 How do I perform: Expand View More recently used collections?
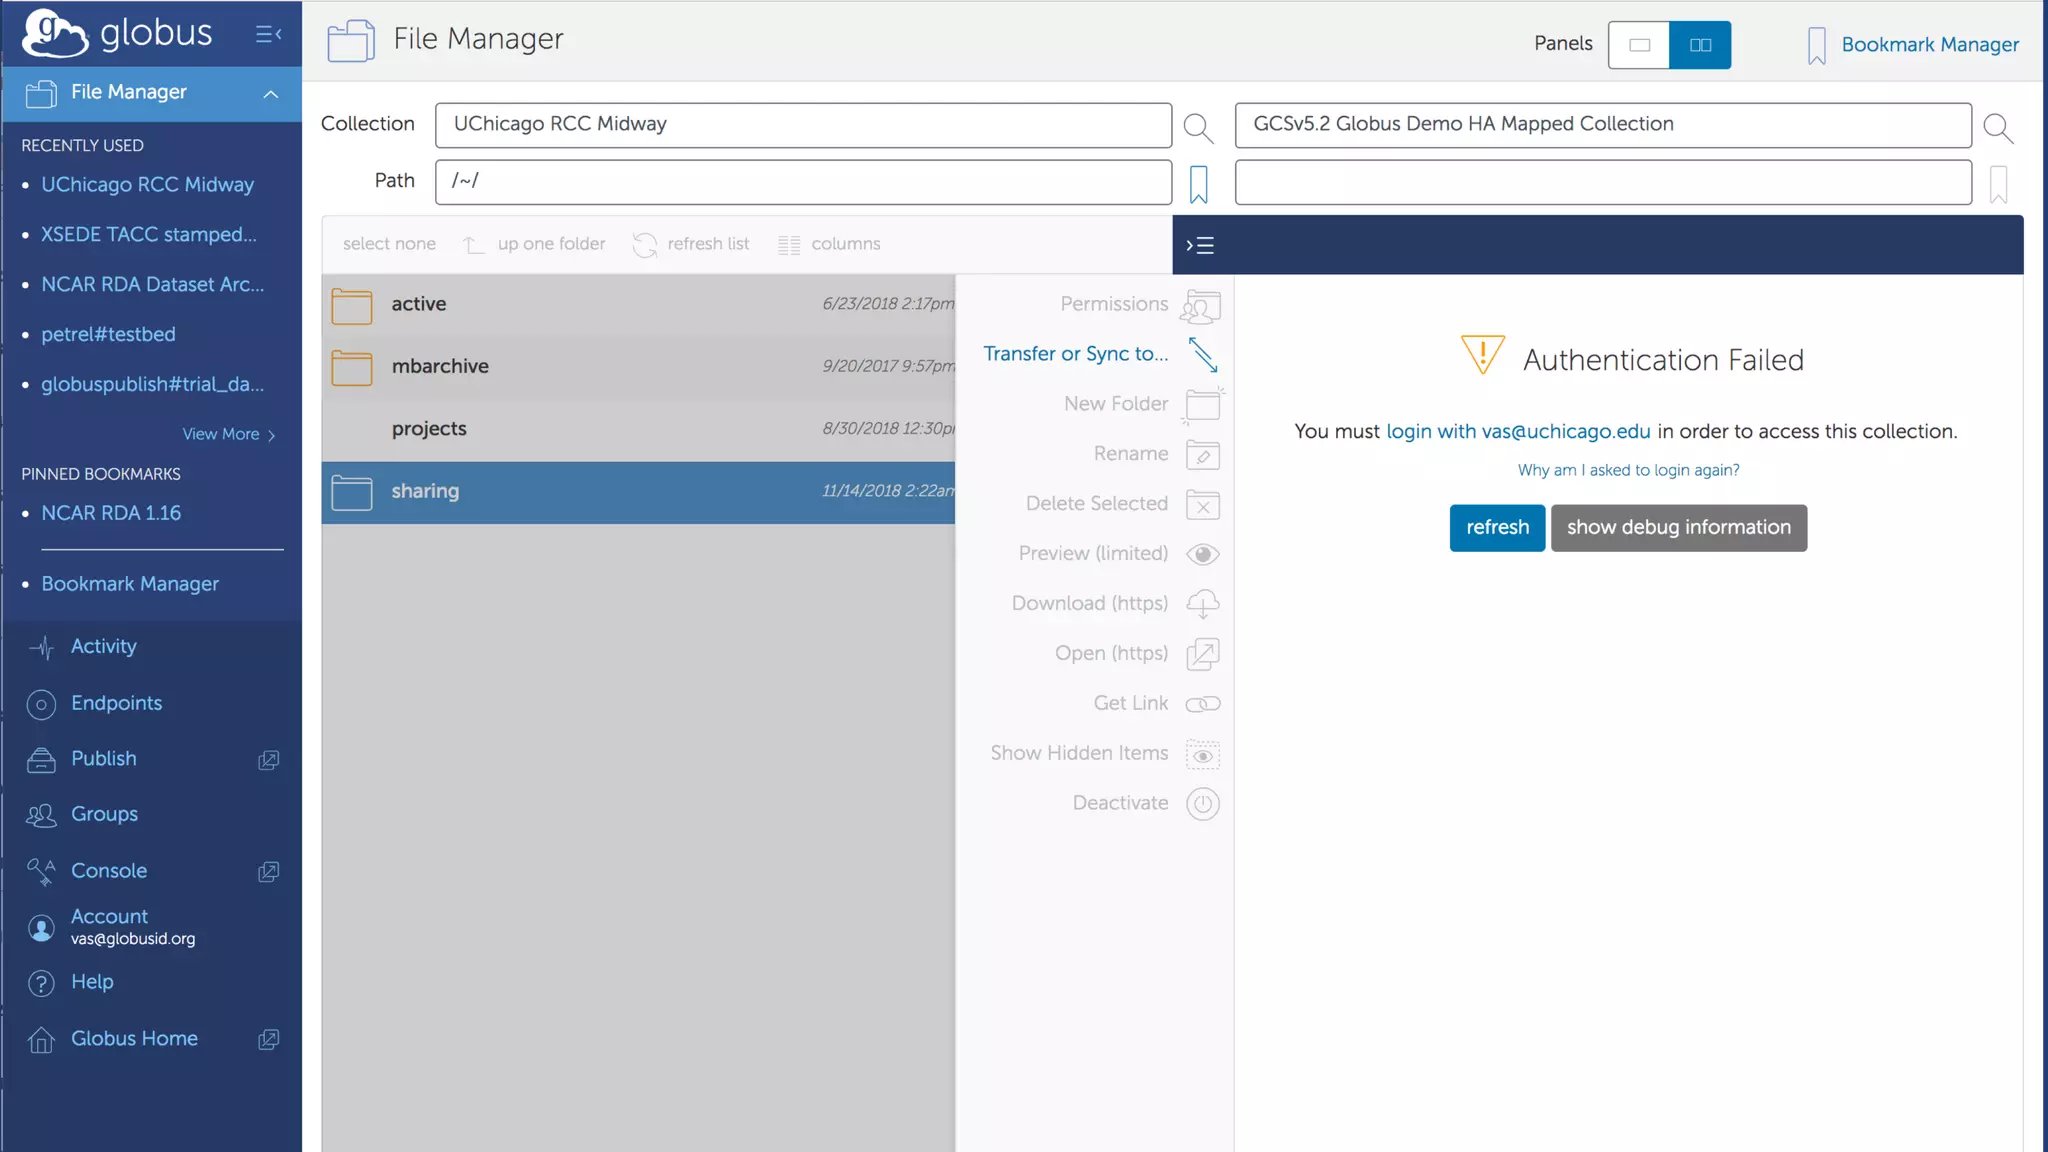point(228,434)
